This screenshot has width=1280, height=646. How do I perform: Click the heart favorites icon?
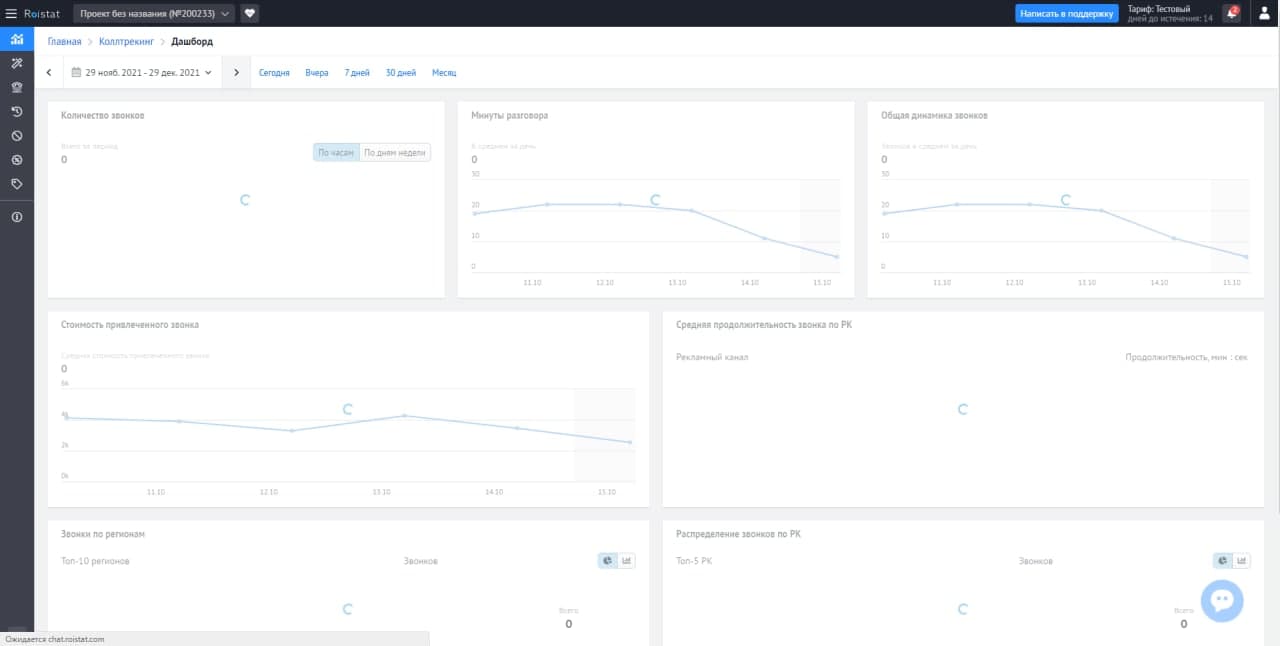click(250, 14)
